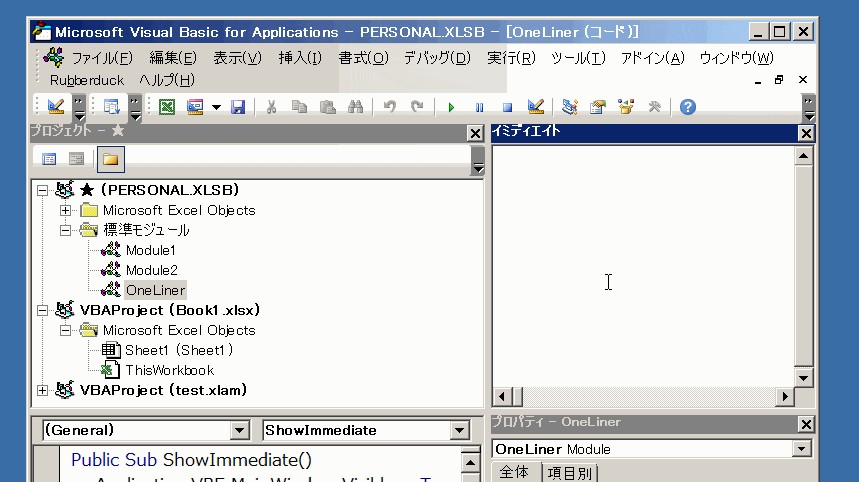Open the Insert object dropdown arrow
Screen dimensions: 859x482
(x=216, y=107)
